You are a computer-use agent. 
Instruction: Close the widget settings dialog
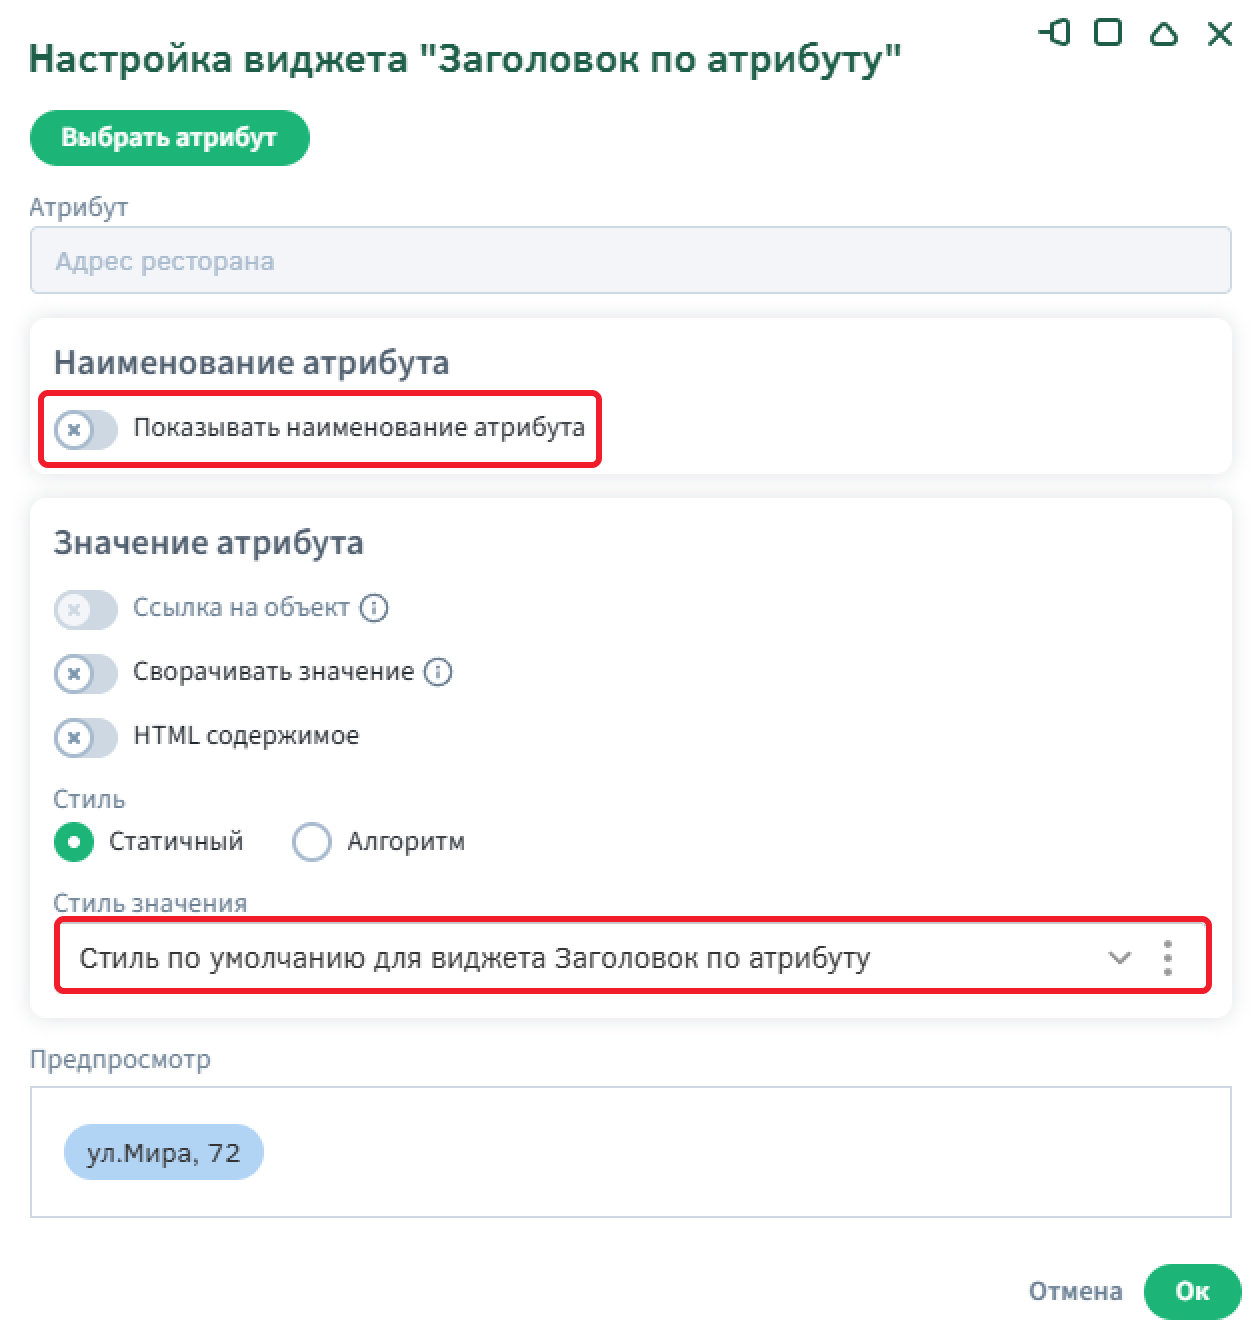point(1220,34)
